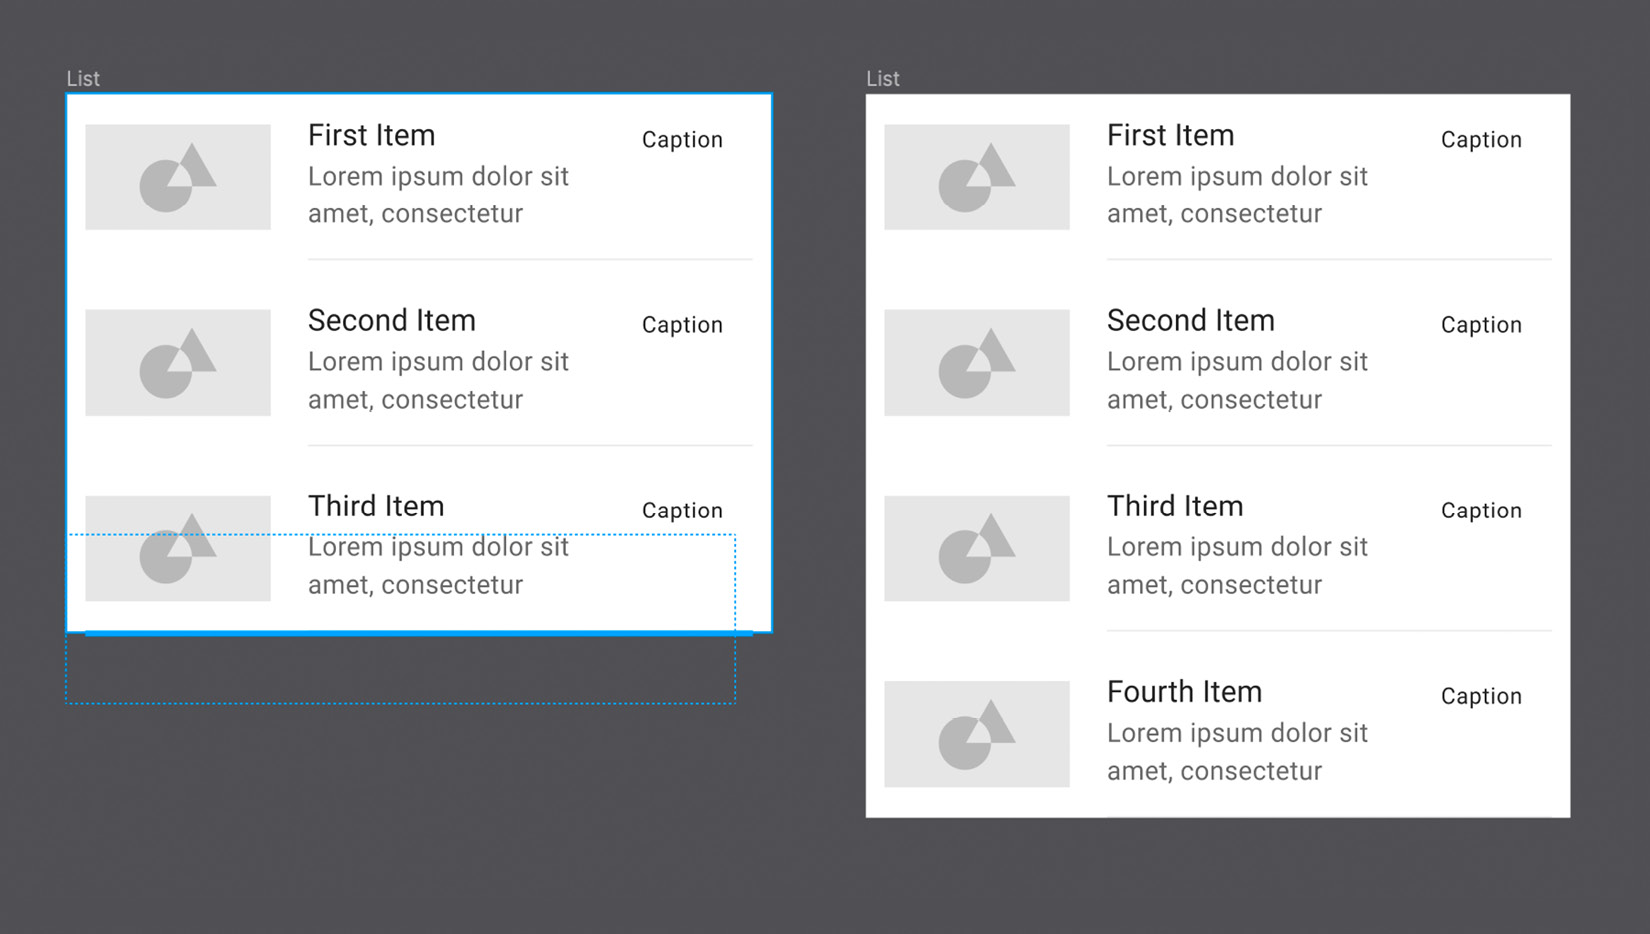Select the Third Item heading in left list
The height and width of the screenshot is (934, 1650).
coord(375,505)
